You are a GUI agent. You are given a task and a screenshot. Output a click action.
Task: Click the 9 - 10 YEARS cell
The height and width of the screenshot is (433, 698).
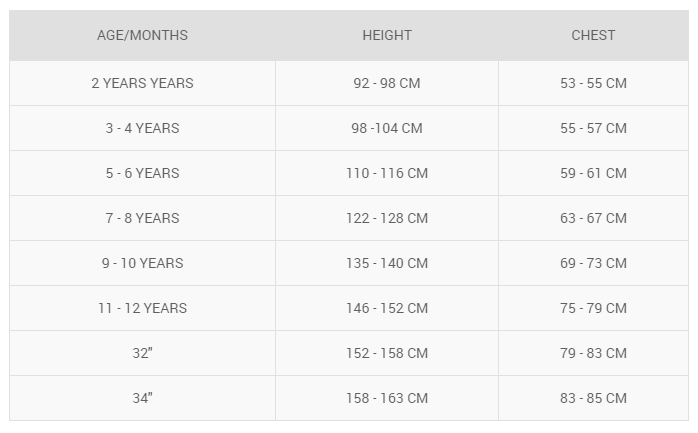click(142, 263)
